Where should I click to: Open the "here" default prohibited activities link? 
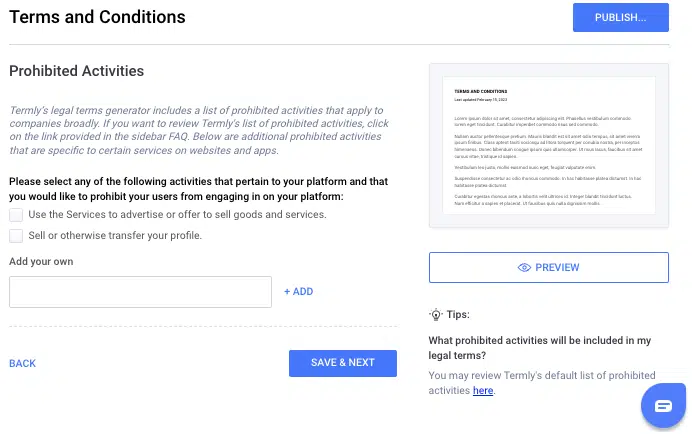click(x=483, y=390)
